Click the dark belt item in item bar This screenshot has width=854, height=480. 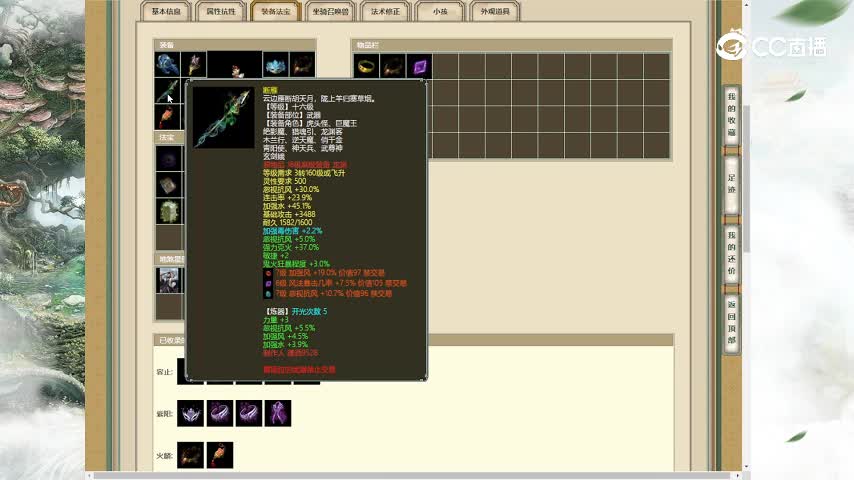tap(392, 67)
